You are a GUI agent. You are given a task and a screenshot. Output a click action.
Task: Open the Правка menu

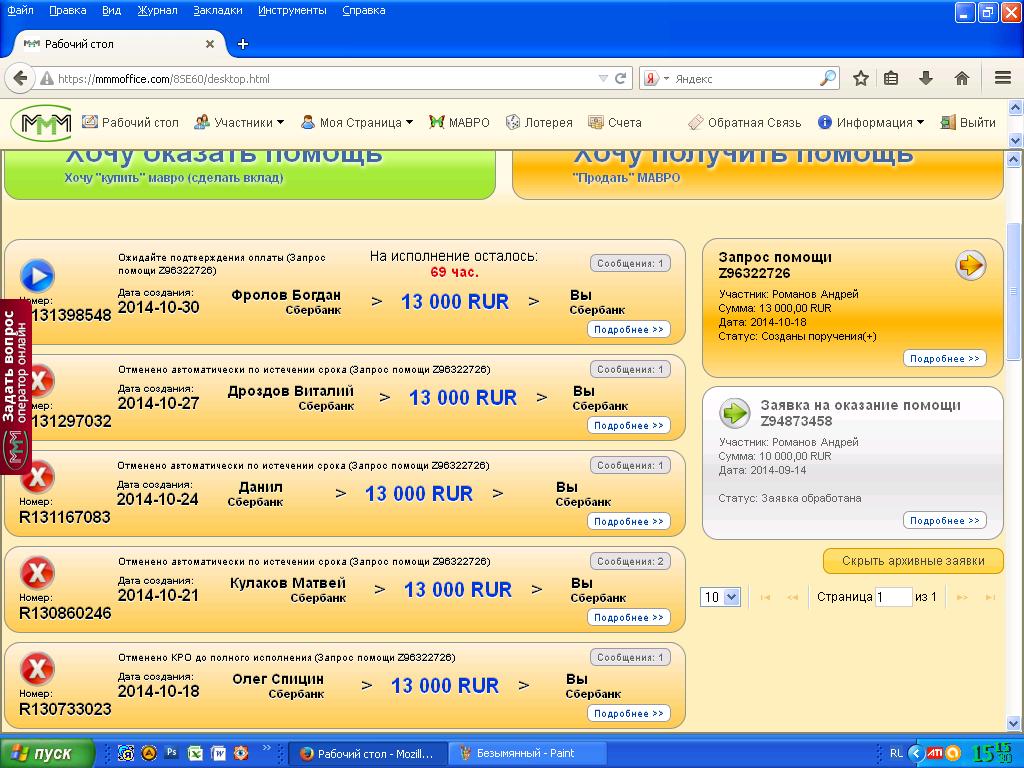click(68, 10)
